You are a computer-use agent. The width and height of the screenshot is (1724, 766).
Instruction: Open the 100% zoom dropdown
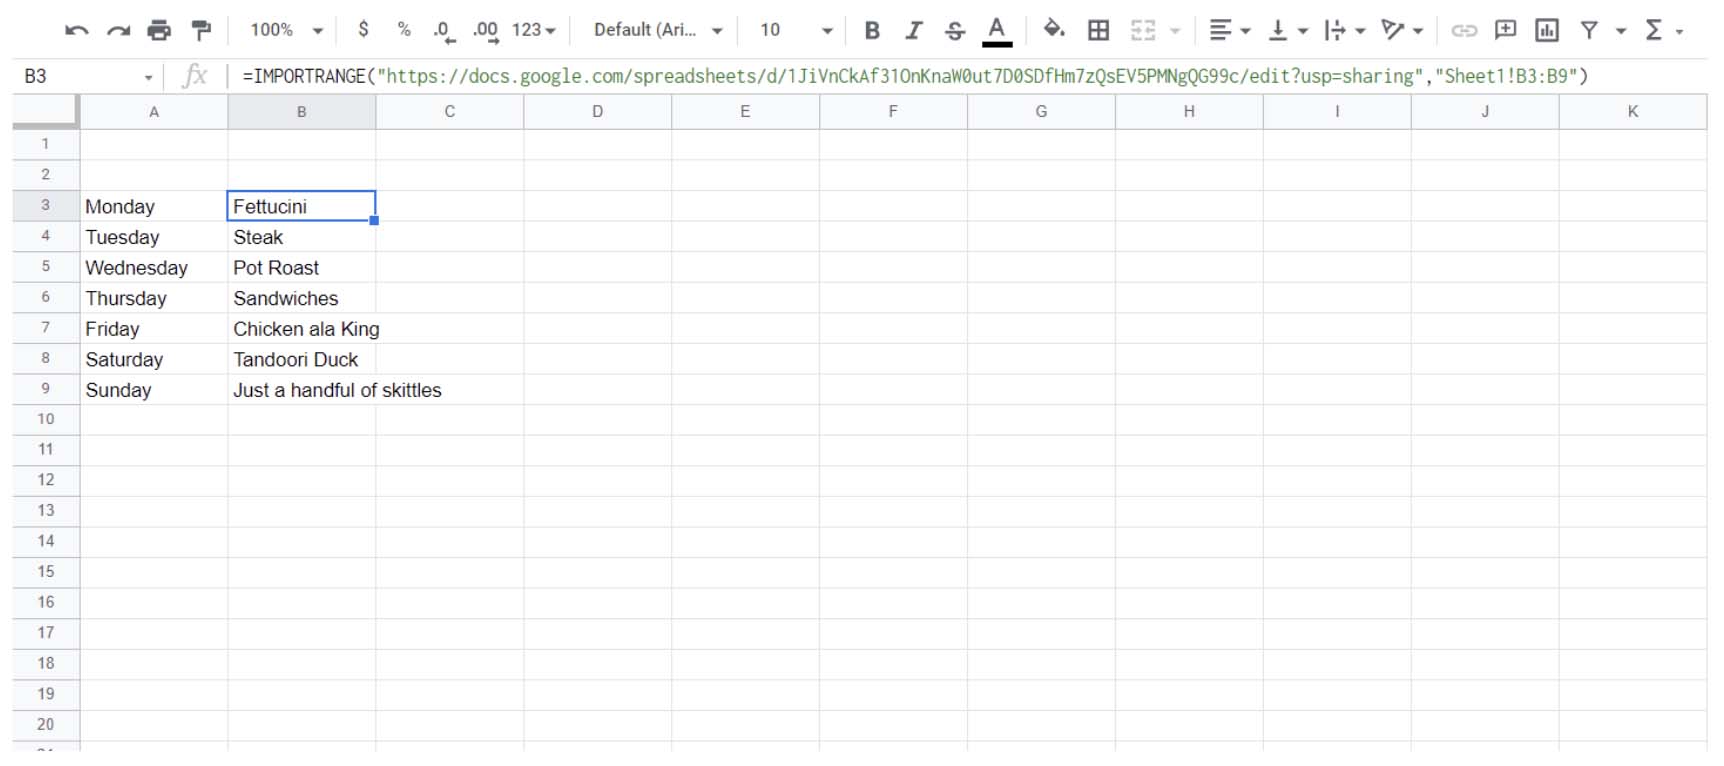286,30
